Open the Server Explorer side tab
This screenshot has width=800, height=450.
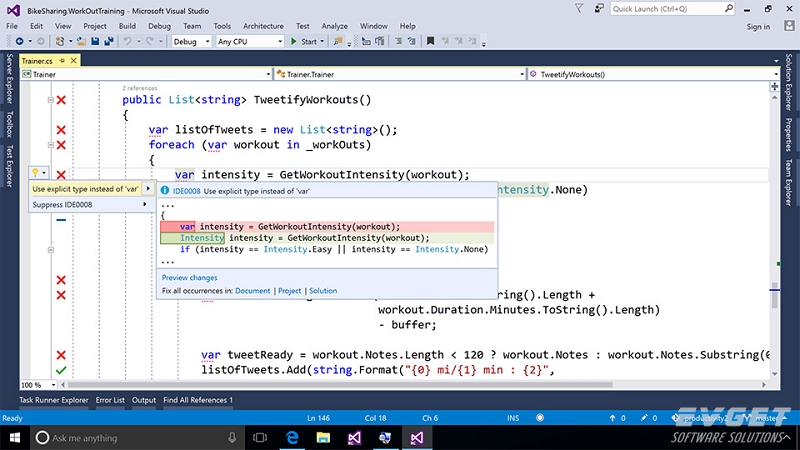click(x=9, y=79)
